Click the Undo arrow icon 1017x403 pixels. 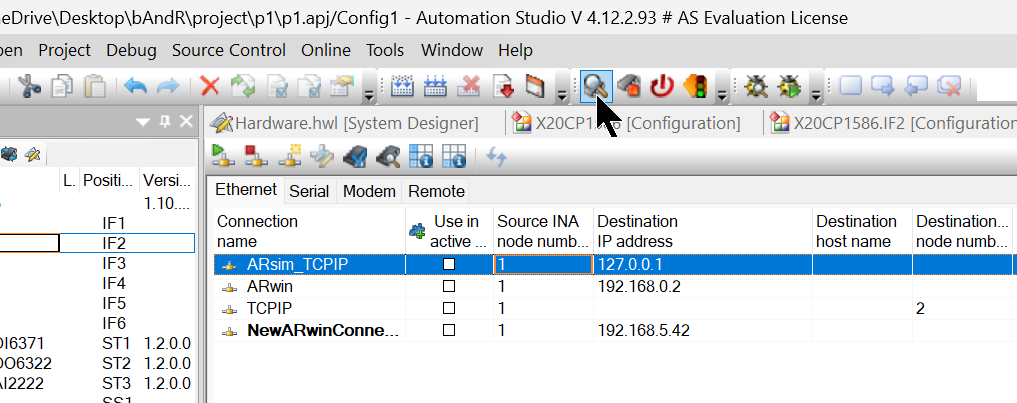click(136, 86)
